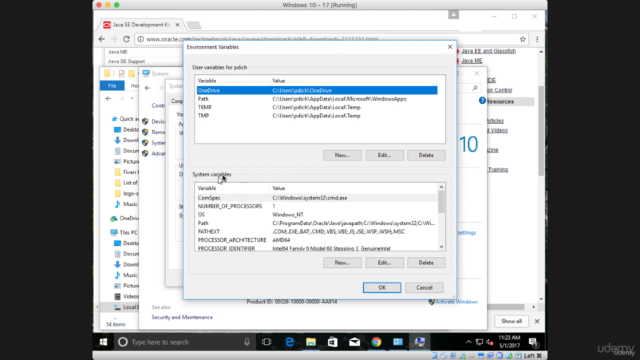Open Music under Quick access in File Explorer
This screenshot has height=360, width=640.
click(126, 204)
